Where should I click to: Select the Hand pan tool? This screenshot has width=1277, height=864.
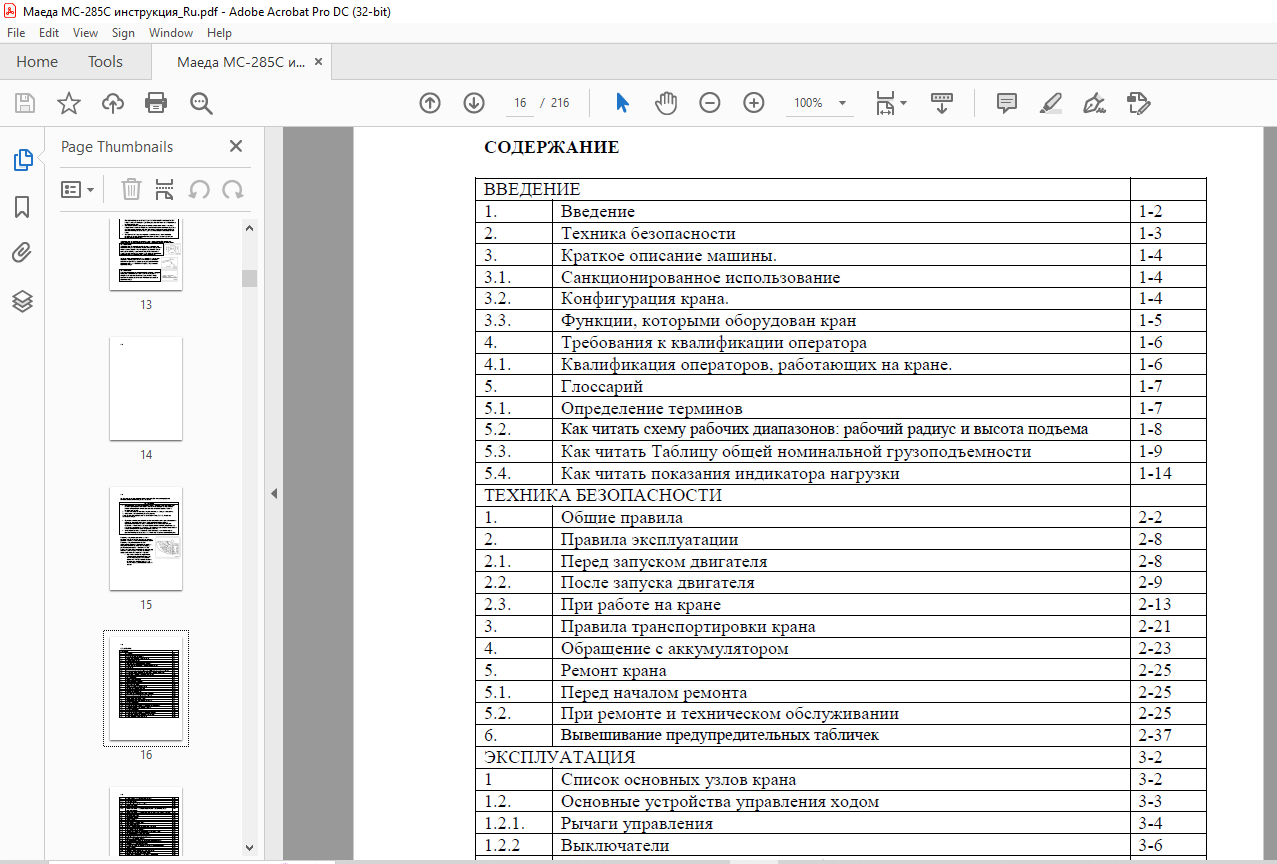tap(666, 103)
